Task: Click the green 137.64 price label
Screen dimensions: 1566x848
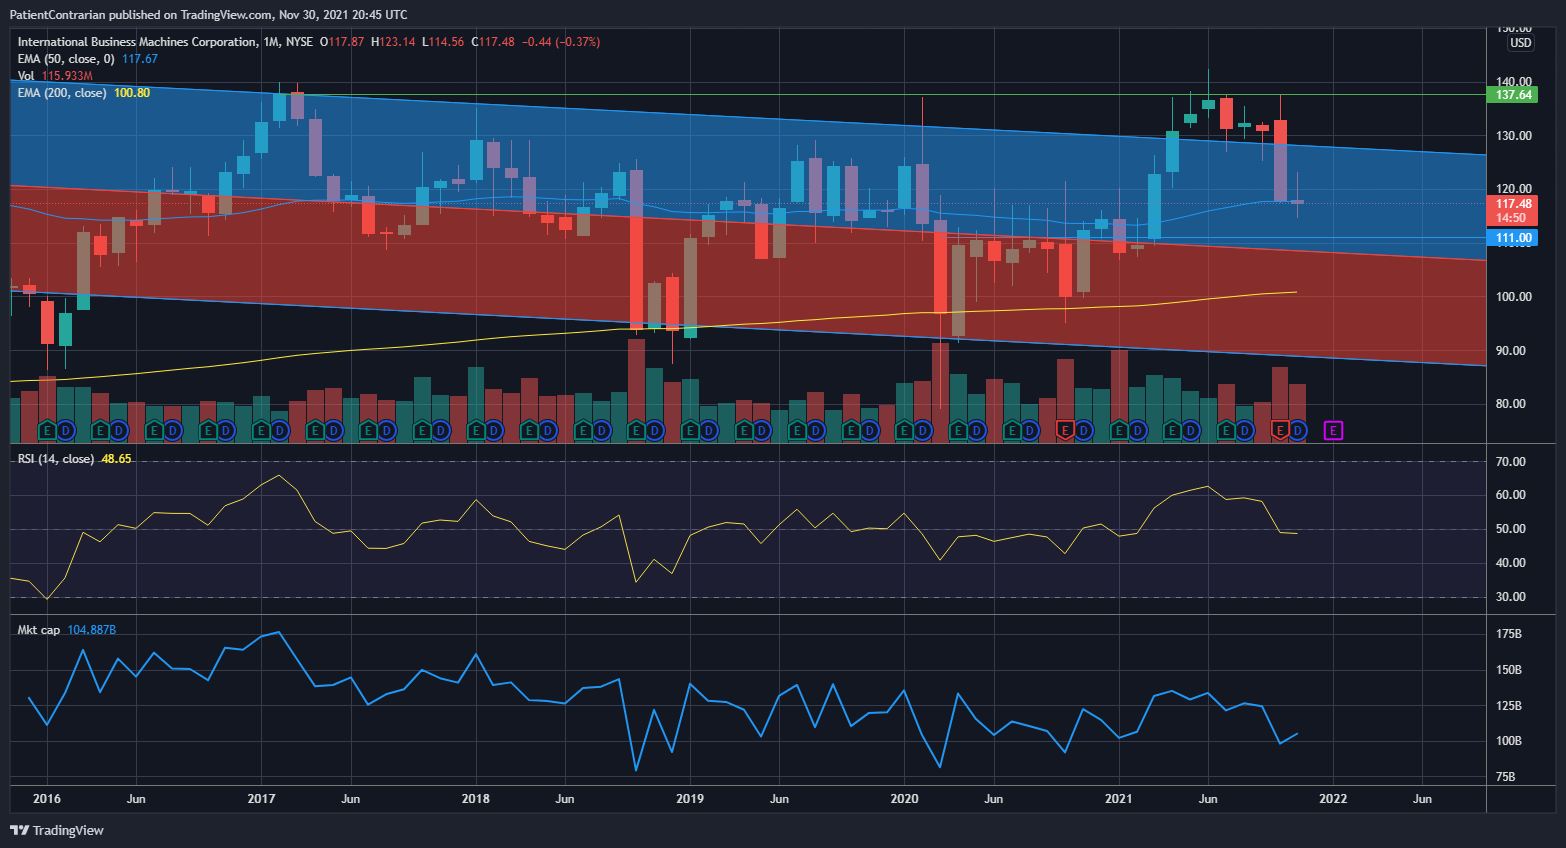Action: (1513, 95)
